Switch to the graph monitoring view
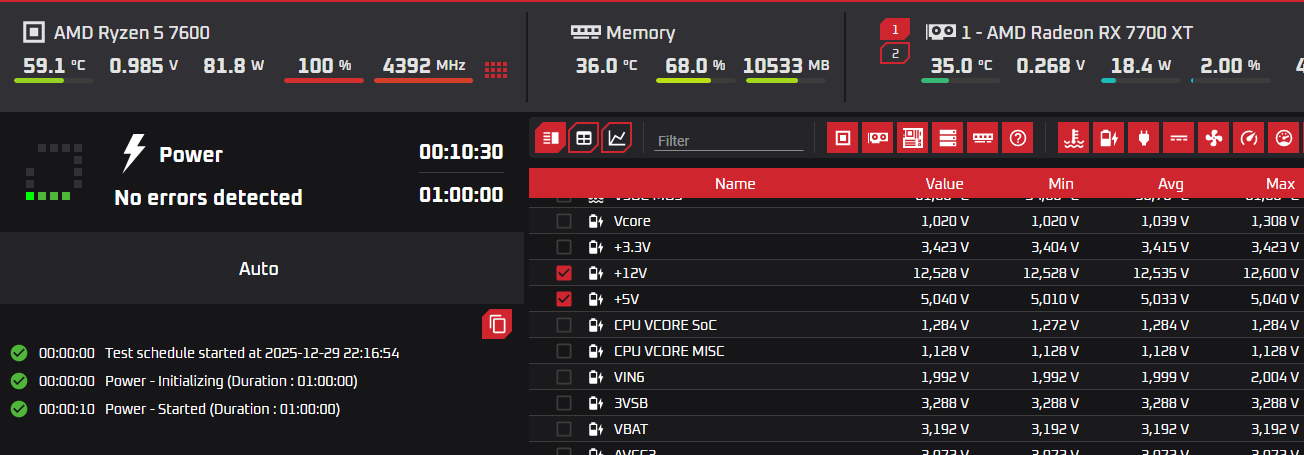Image resolution: width=1304 pixels, height=455 pixels. click(x=618, y=138)
